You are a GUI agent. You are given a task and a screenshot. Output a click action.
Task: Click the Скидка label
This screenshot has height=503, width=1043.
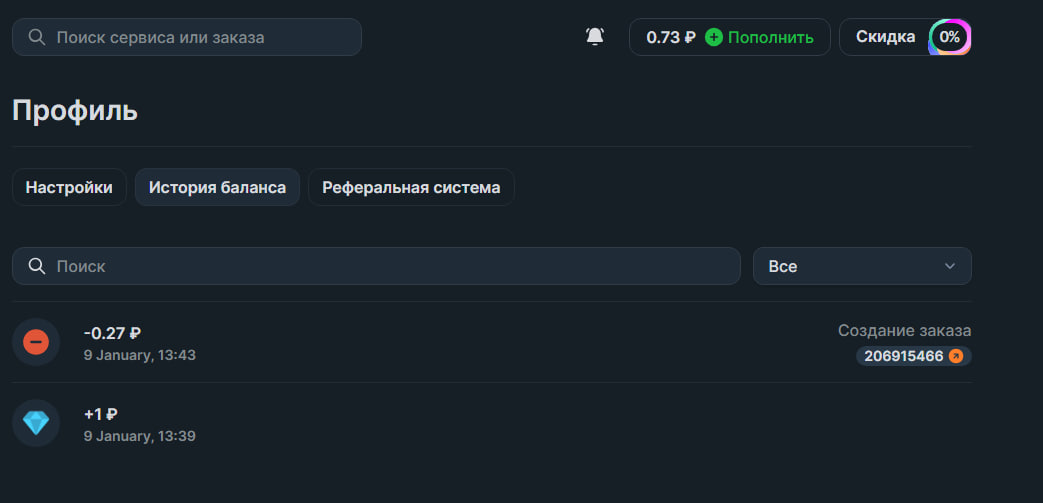tap(885, 37)
